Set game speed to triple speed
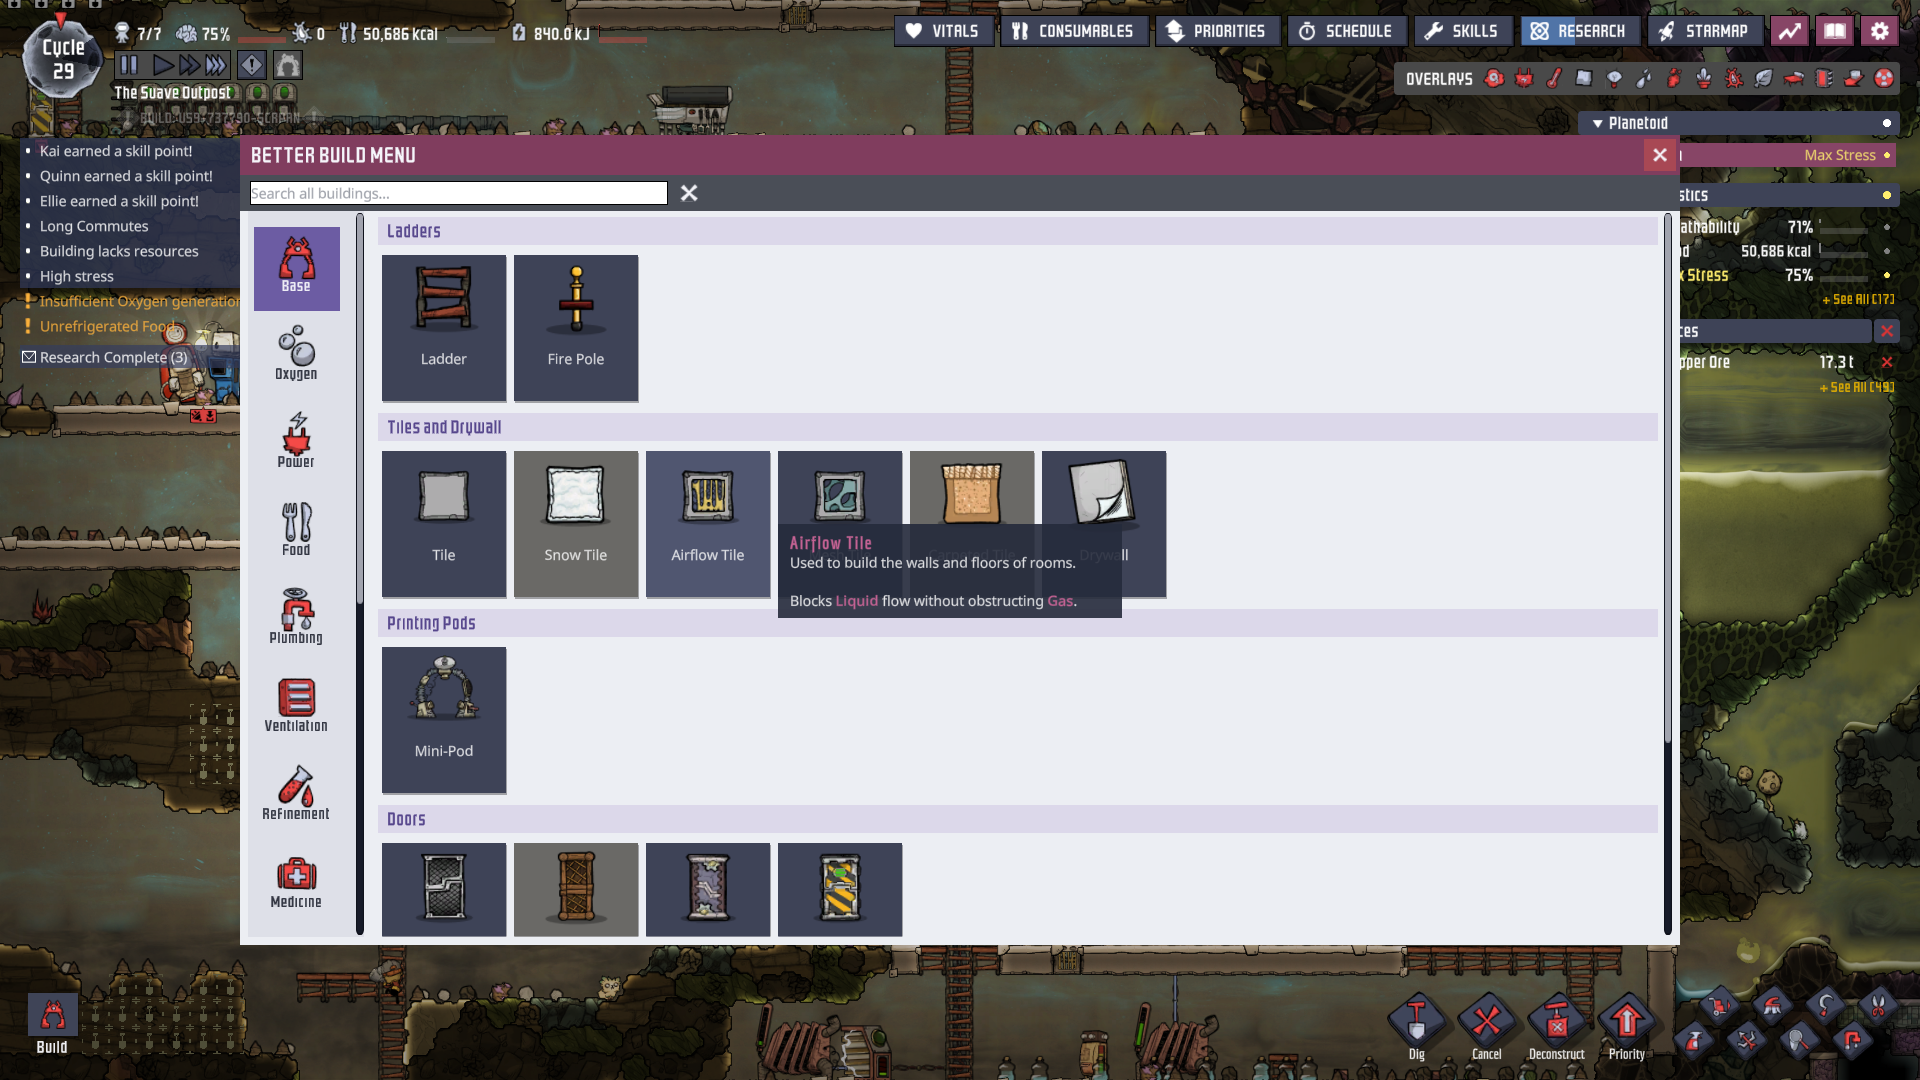The height and width of the screenshot is (1080, 1920). point(216,66)
